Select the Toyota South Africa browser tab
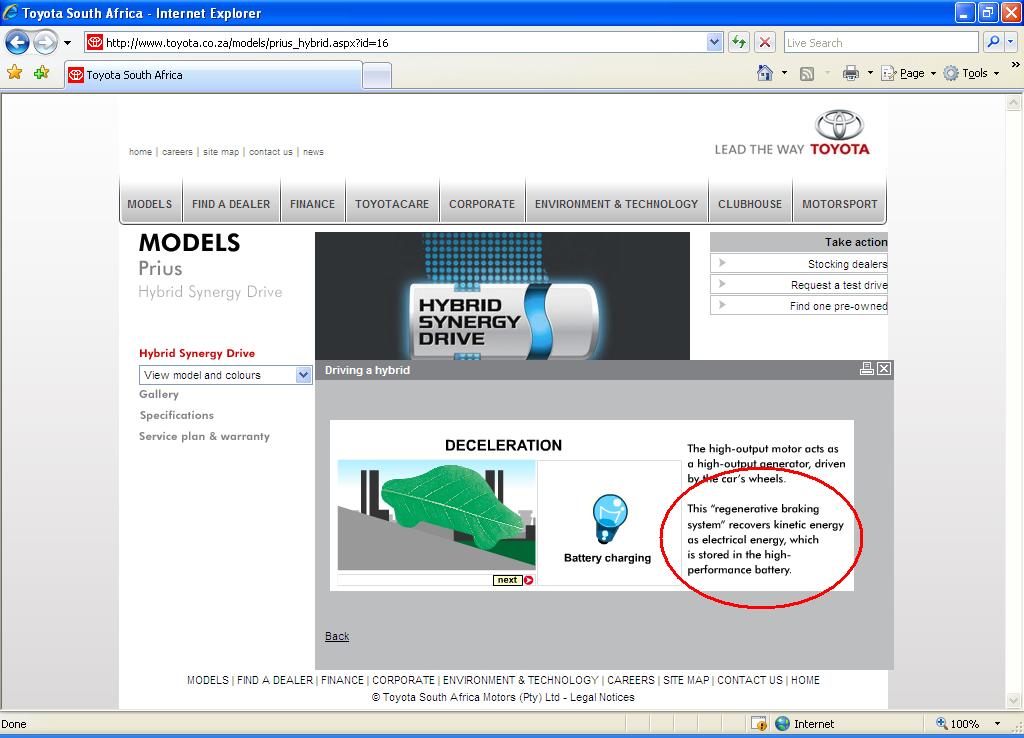1024x738 pixels. coord(213,75)
